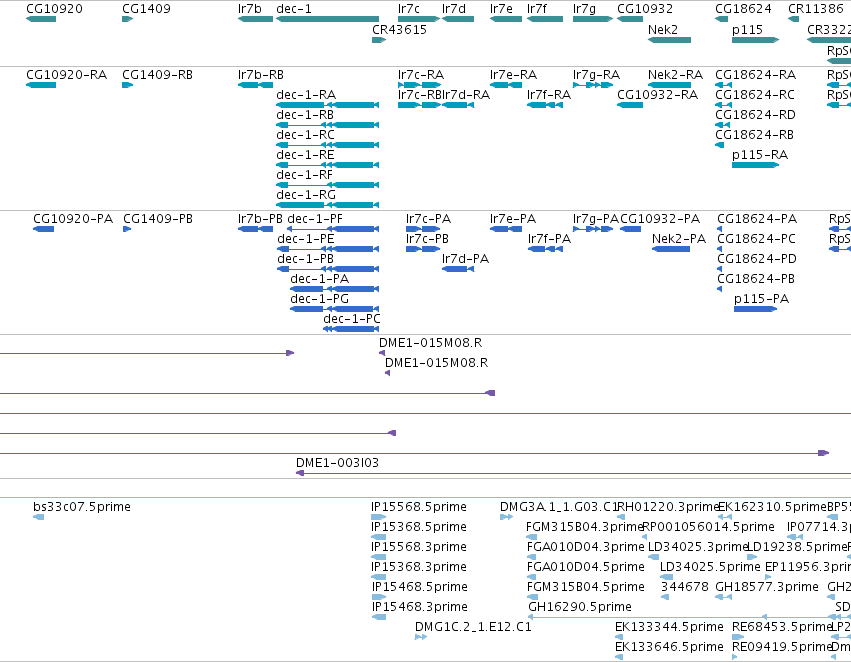The image size is (851, 662).
Task: Click transcript dec-1-RG label
Action: coord(306,194)
